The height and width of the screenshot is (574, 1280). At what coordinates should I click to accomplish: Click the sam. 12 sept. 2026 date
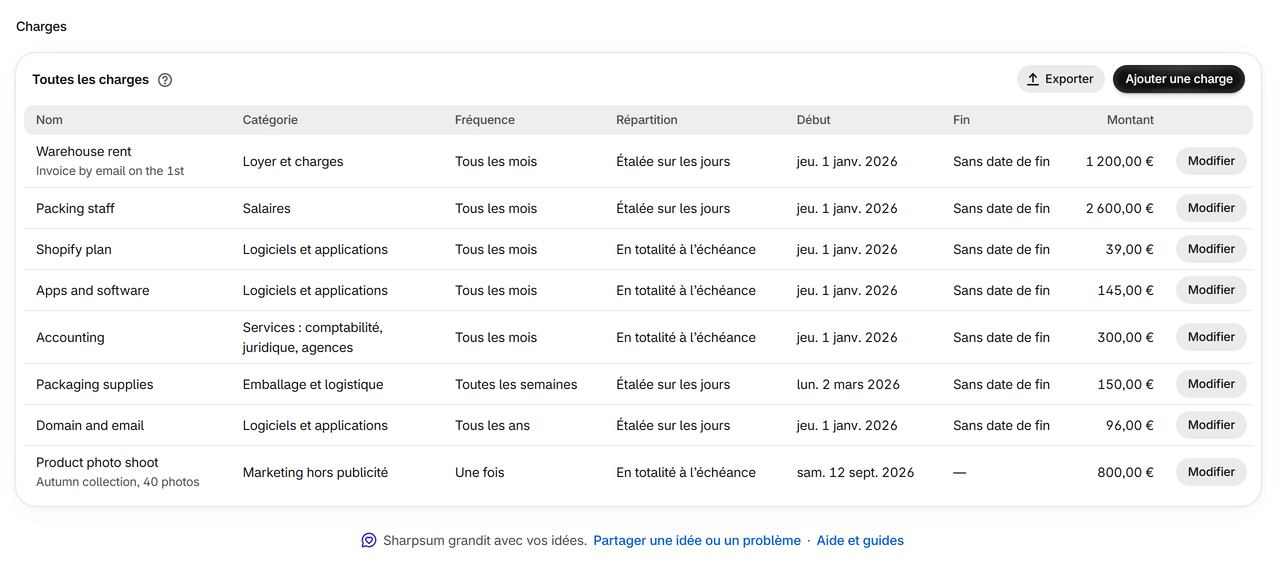click(856, 473)
